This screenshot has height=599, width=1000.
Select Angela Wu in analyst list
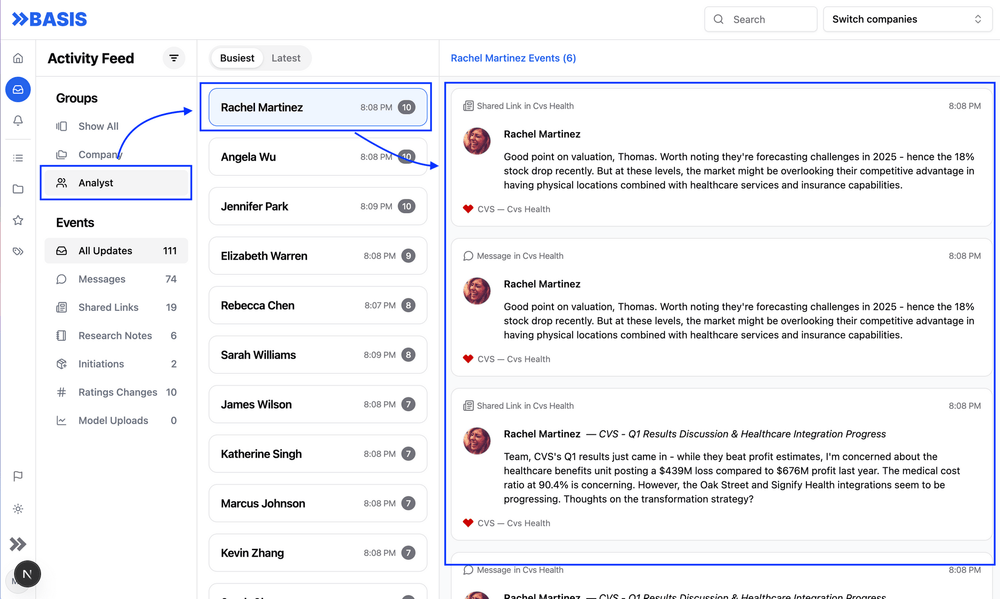point(318,157)
